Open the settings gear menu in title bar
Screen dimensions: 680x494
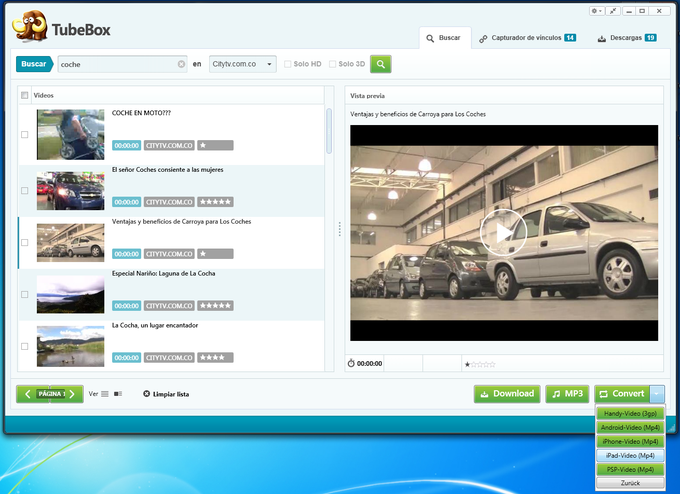click(596, 11)
